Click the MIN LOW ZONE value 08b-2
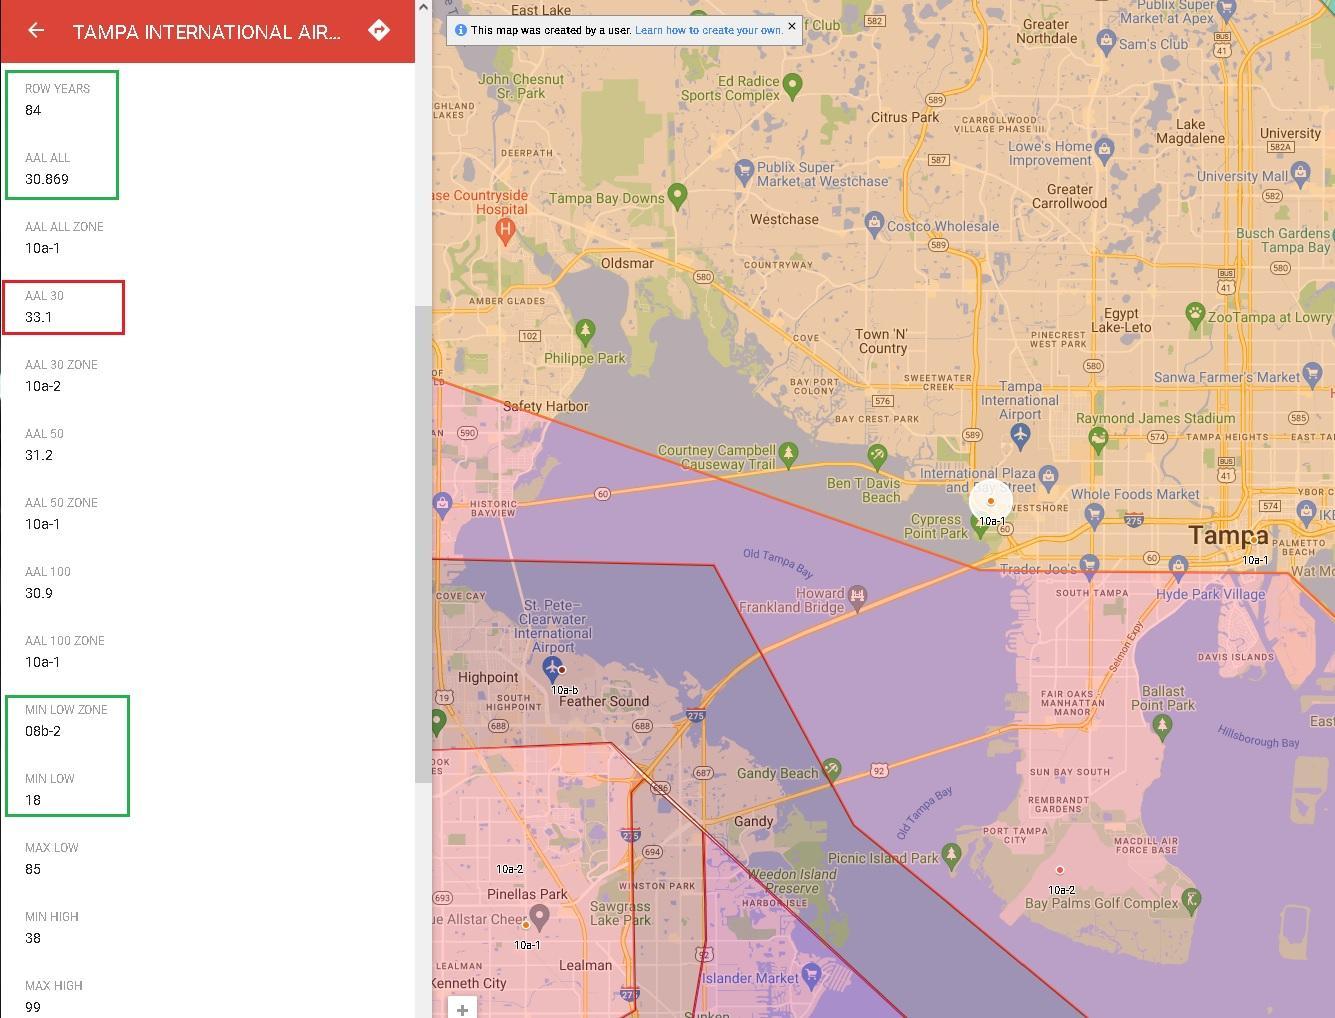1335x1018 pixels. coord(43,731)
